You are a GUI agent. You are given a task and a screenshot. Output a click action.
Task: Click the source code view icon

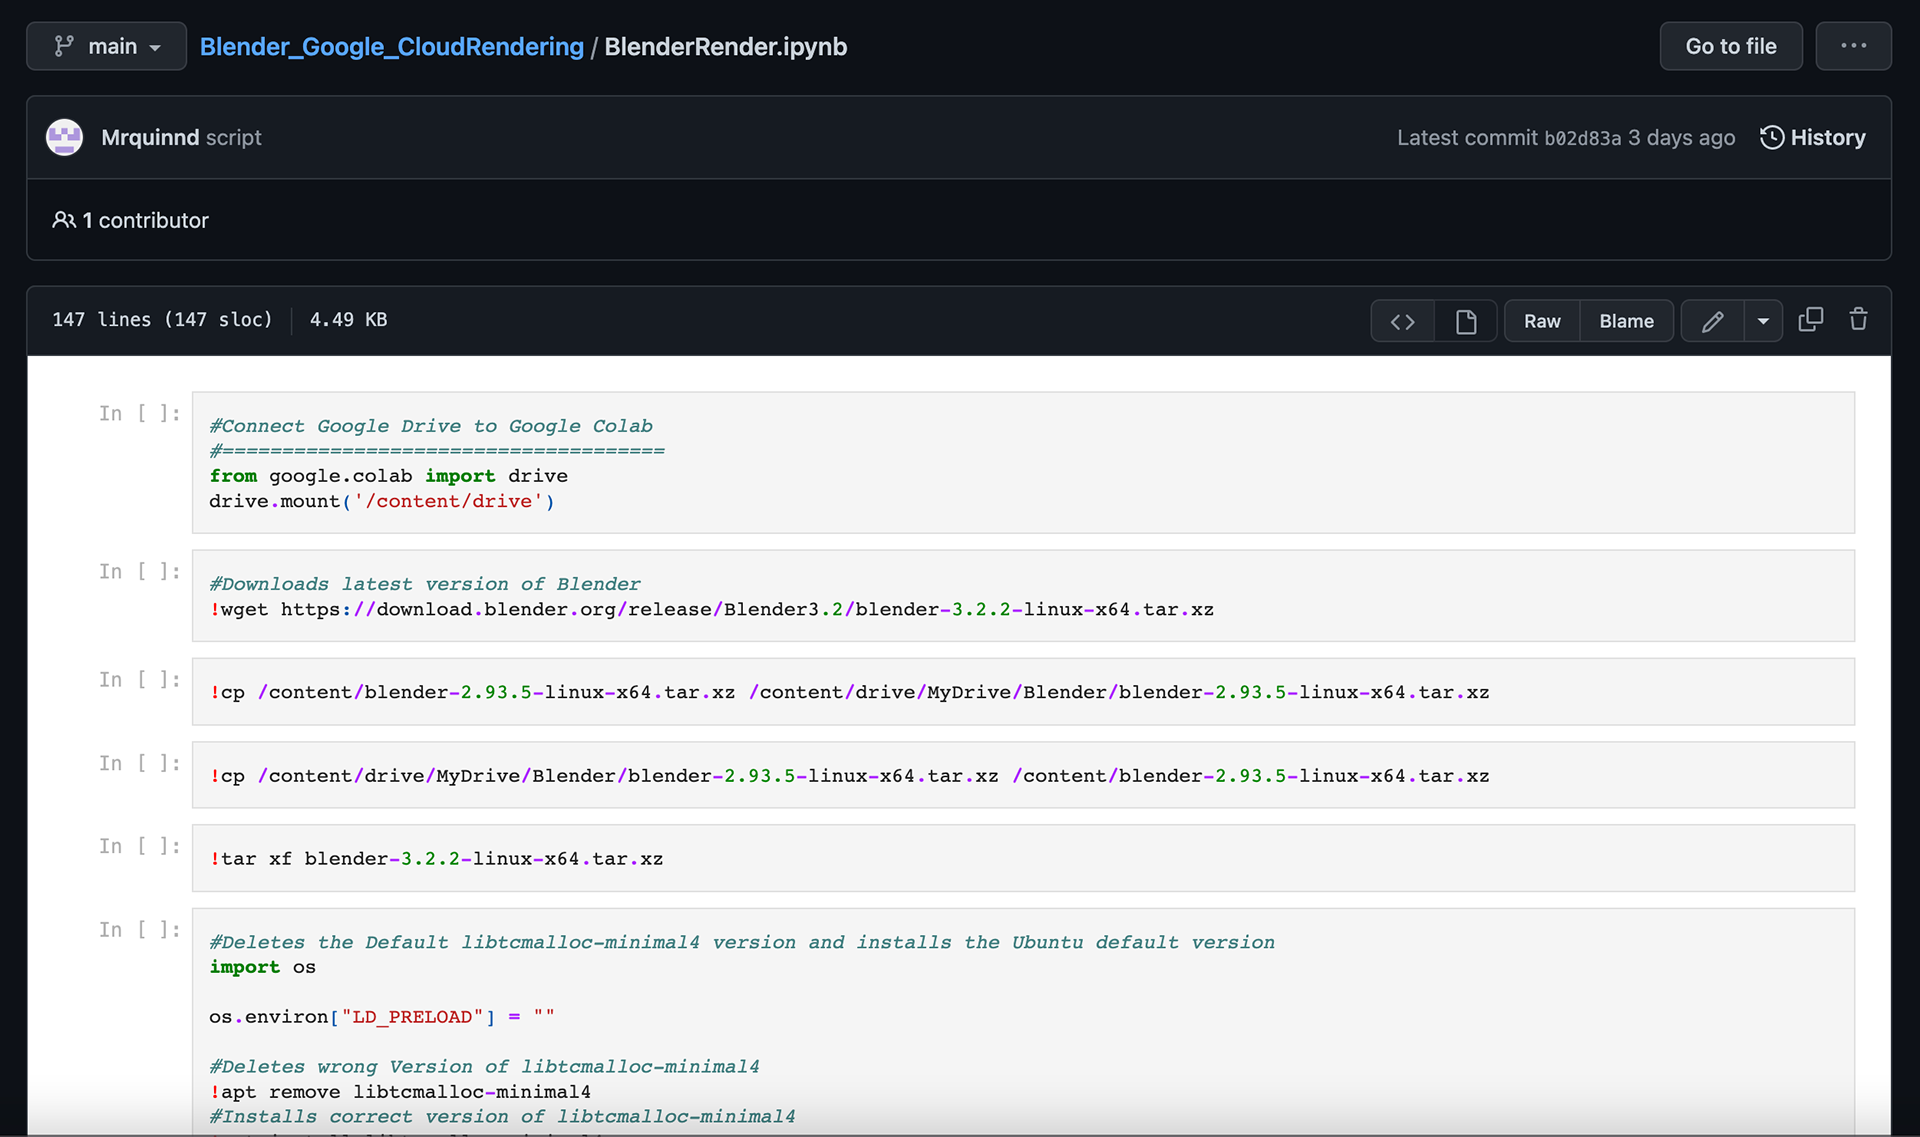tap(1402, 321)
